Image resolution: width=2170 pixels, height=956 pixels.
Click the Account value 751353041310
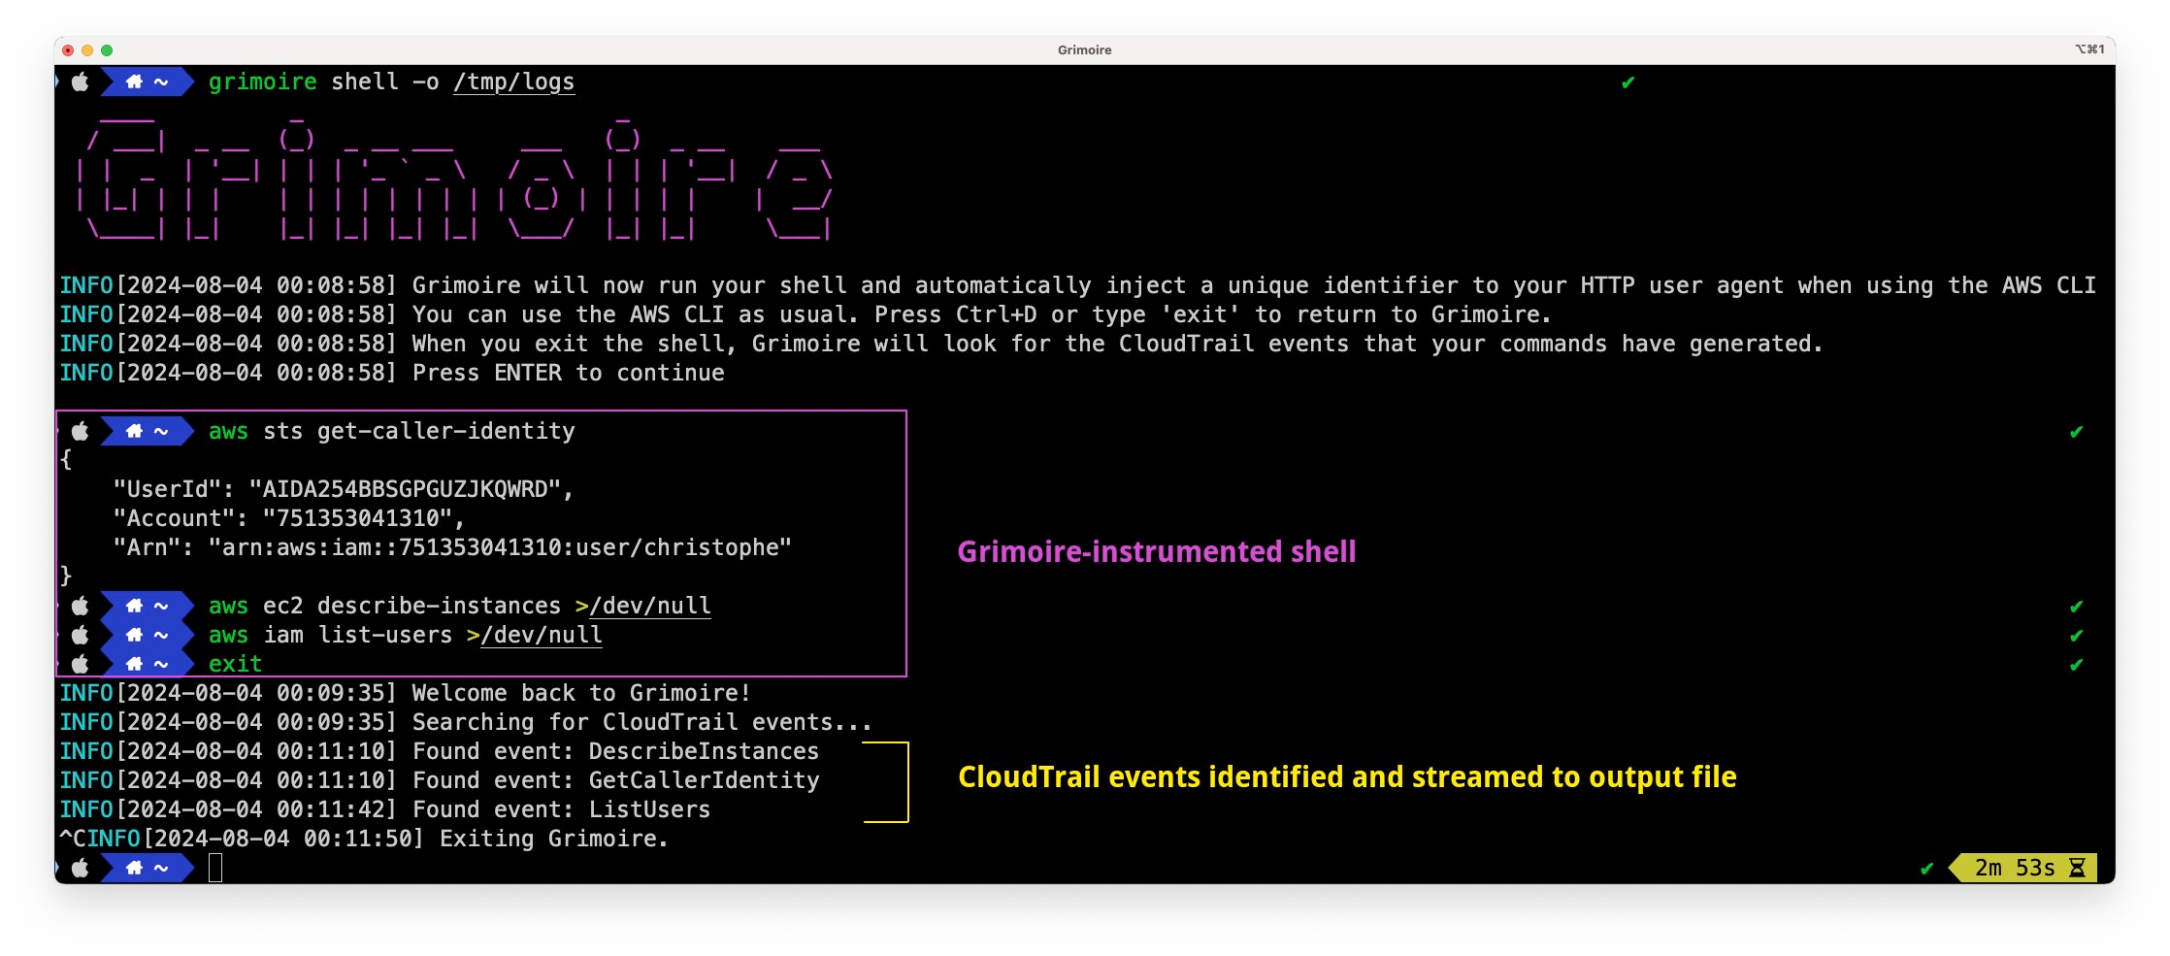point(357,518)
